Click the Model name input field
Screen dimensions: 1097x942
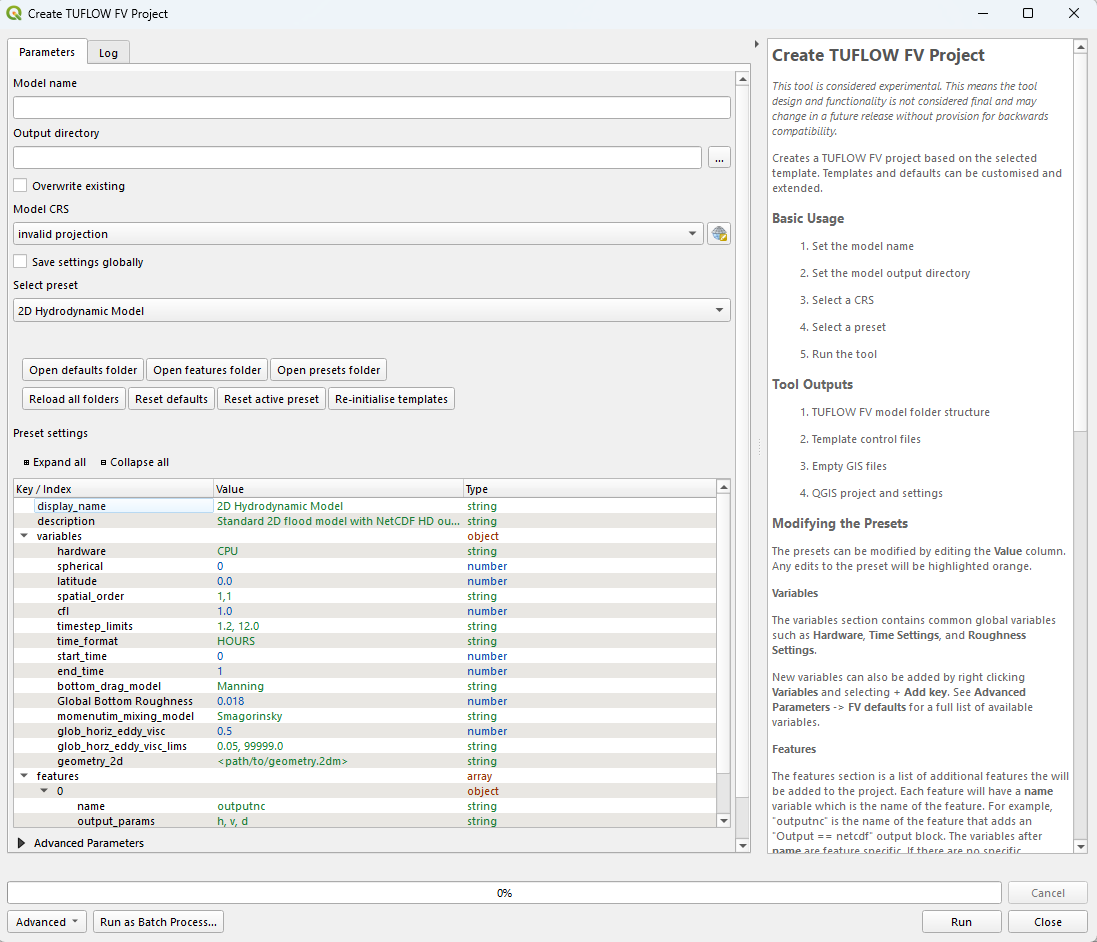[371, 107]
